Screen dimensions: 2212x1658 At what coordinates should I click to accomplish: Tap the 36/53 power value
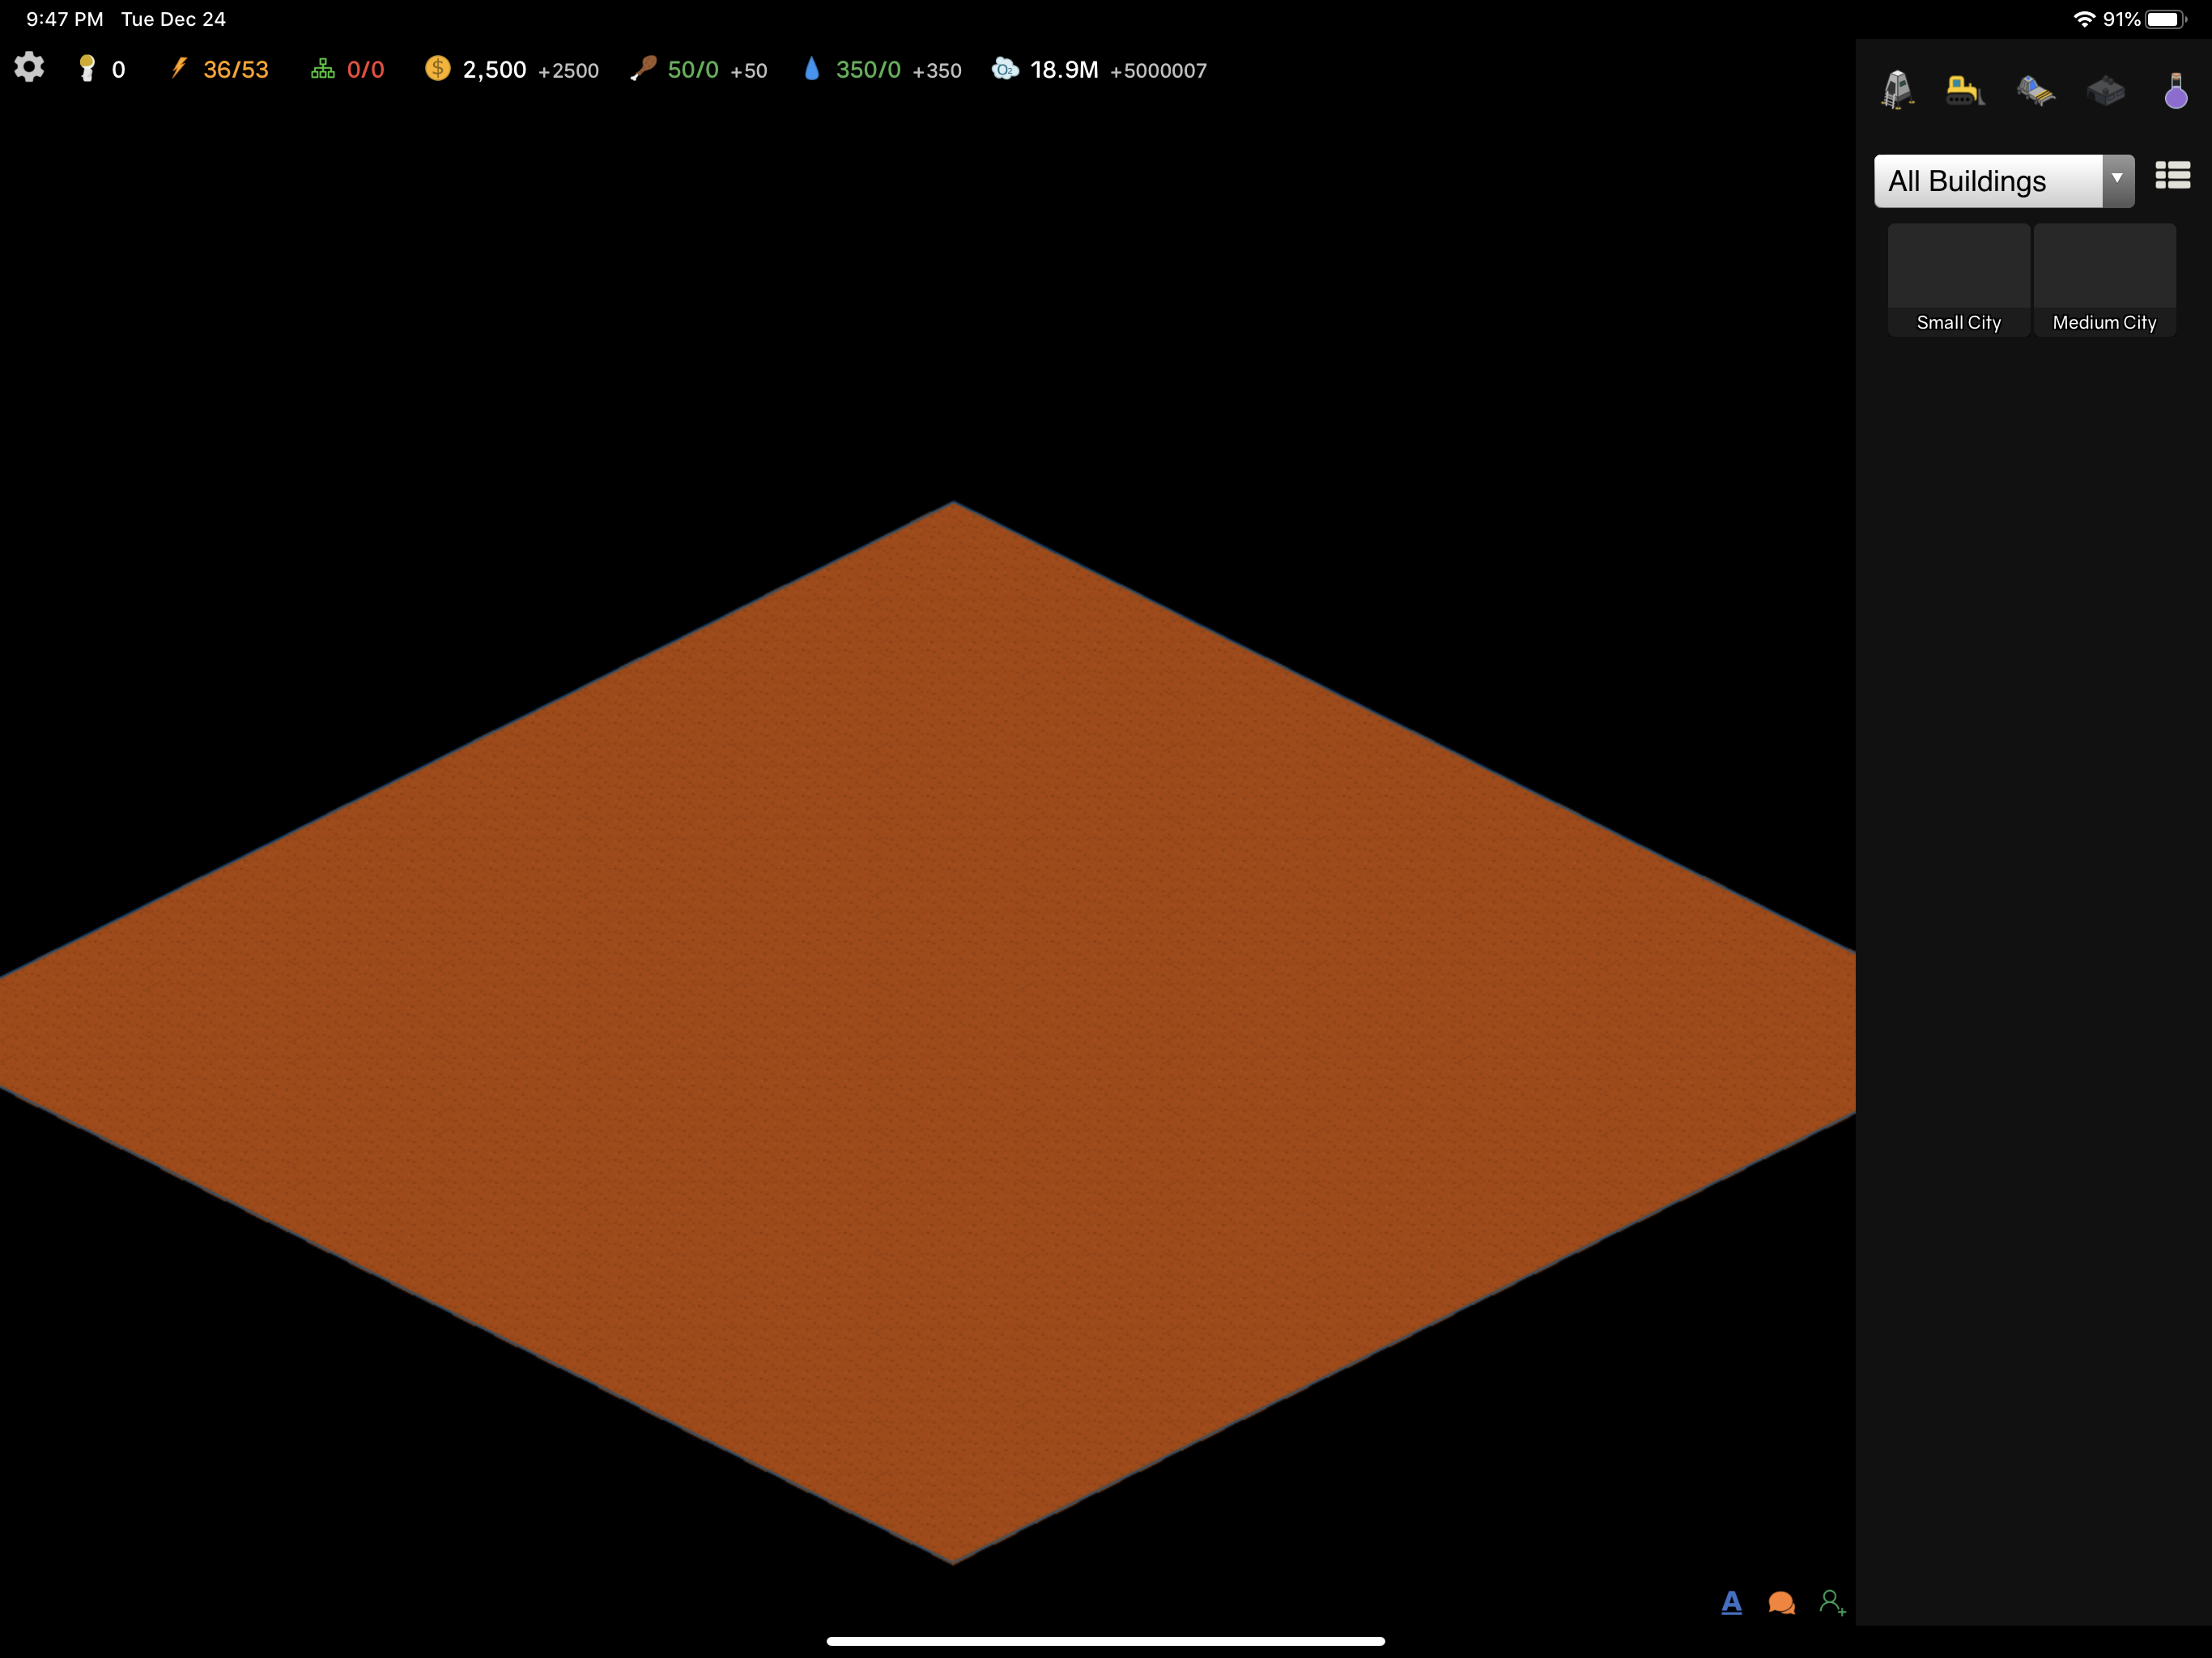(236, 70)
